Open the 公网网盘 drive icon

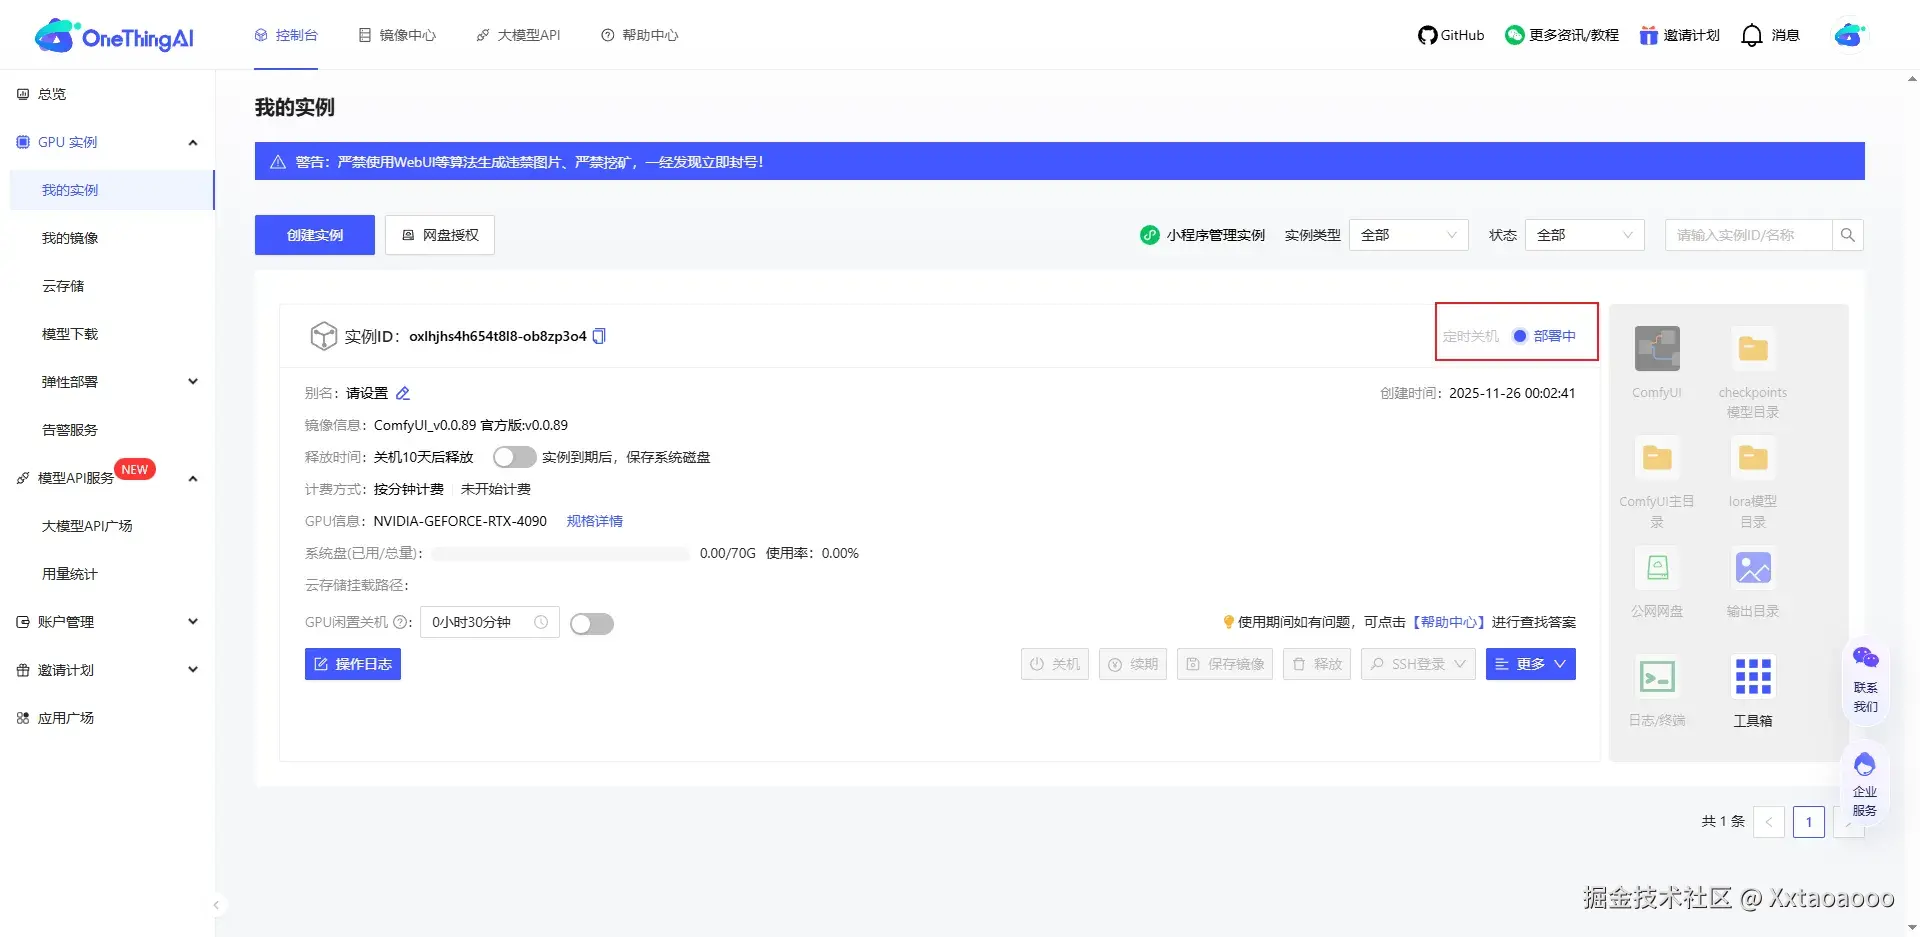1657,568
